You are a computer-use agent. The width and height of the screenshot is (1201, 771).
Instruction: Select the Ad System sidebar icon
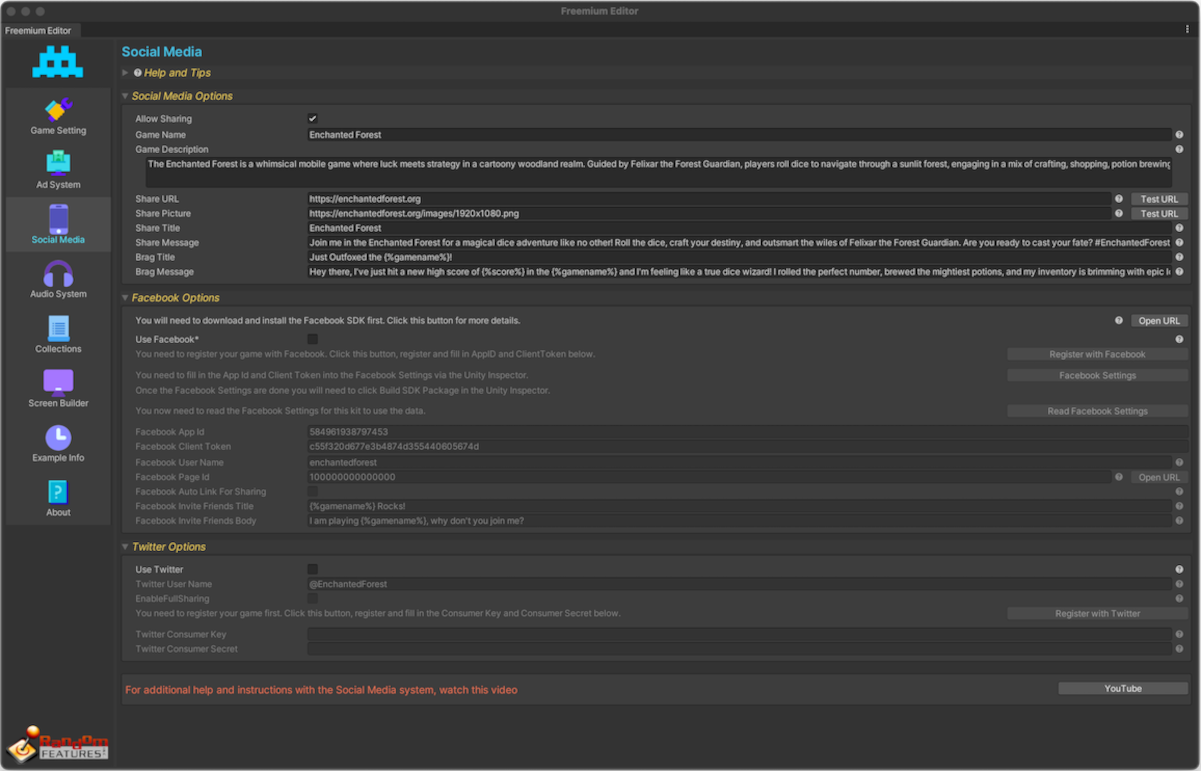58,163
